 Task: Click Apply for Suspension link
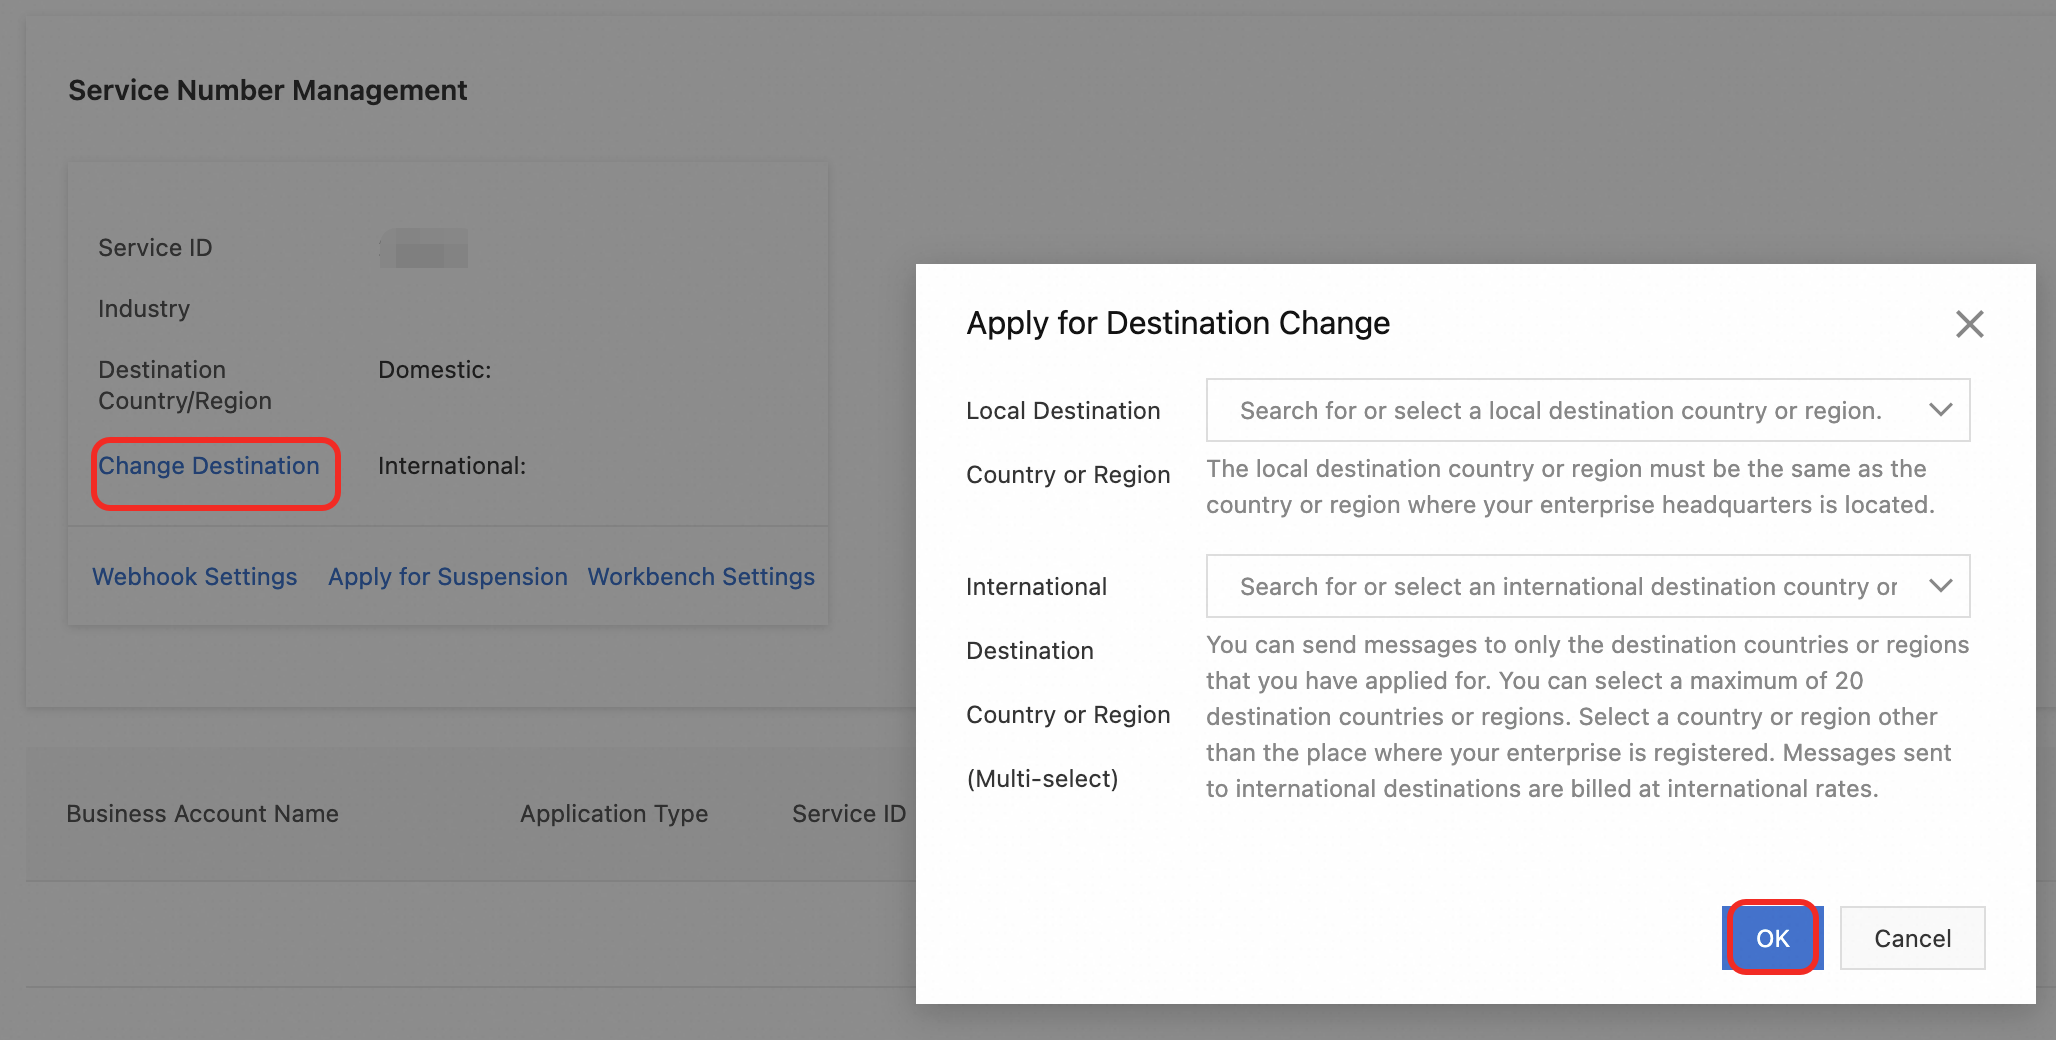coord(448,577)
